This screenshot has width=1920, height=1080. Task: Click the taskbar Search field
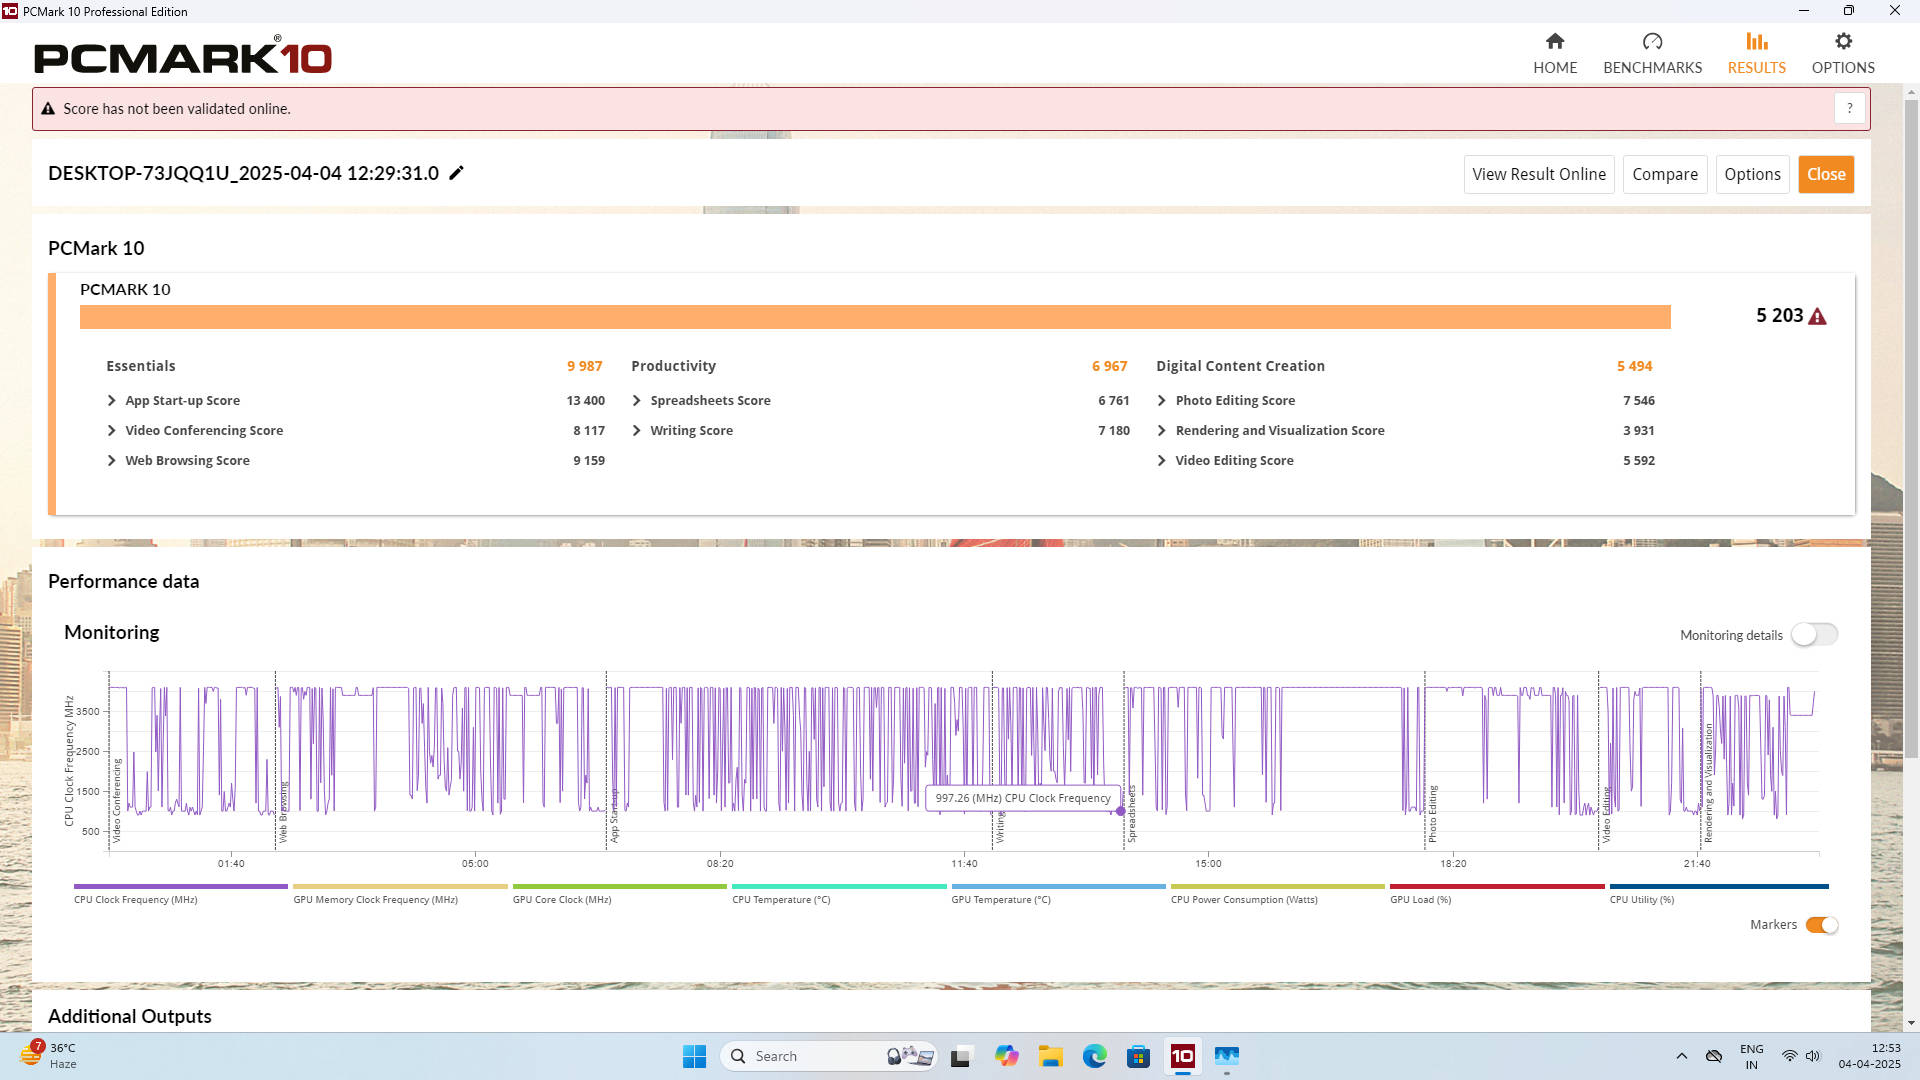(x=828, y=1056)
